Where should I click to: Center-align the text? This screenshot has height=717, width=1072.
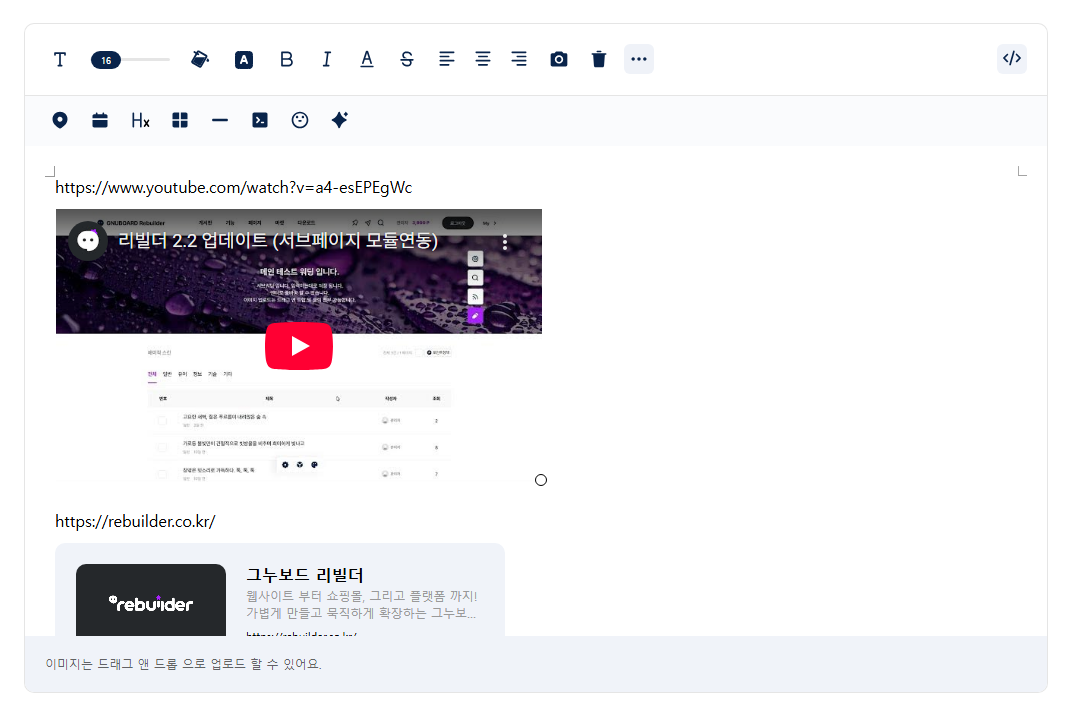pyautogui.click(x=483, y=59)
